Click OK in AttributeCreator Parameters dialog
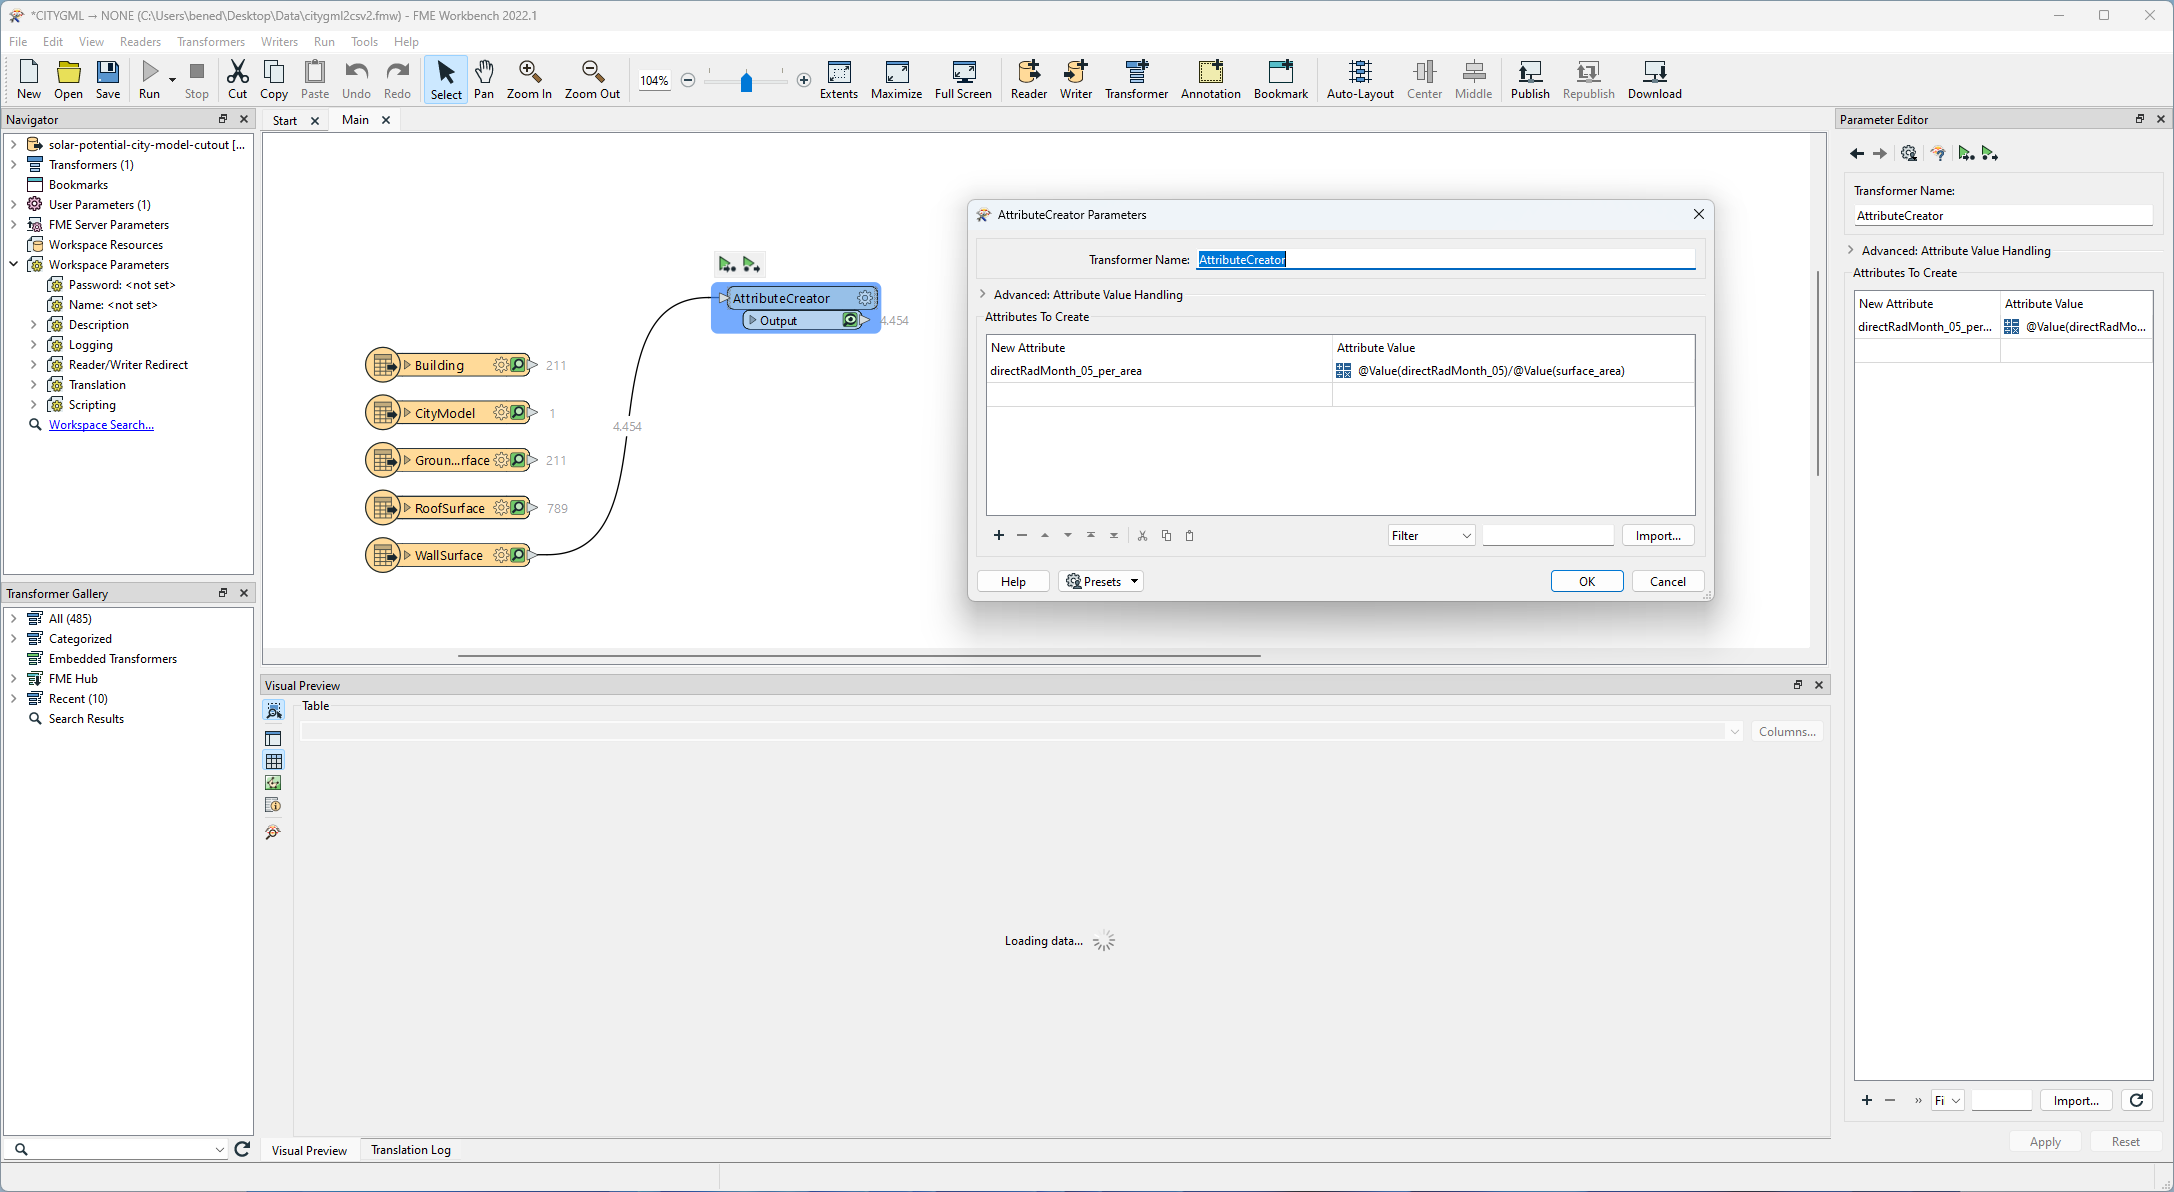This screenshot has width=2174, height=1192. [1587, 582]
